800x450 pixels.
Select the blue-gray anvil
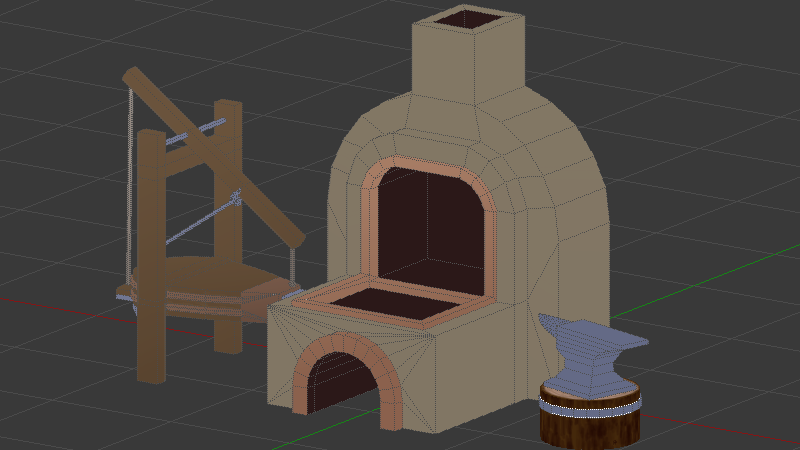[x=588, y=357]
